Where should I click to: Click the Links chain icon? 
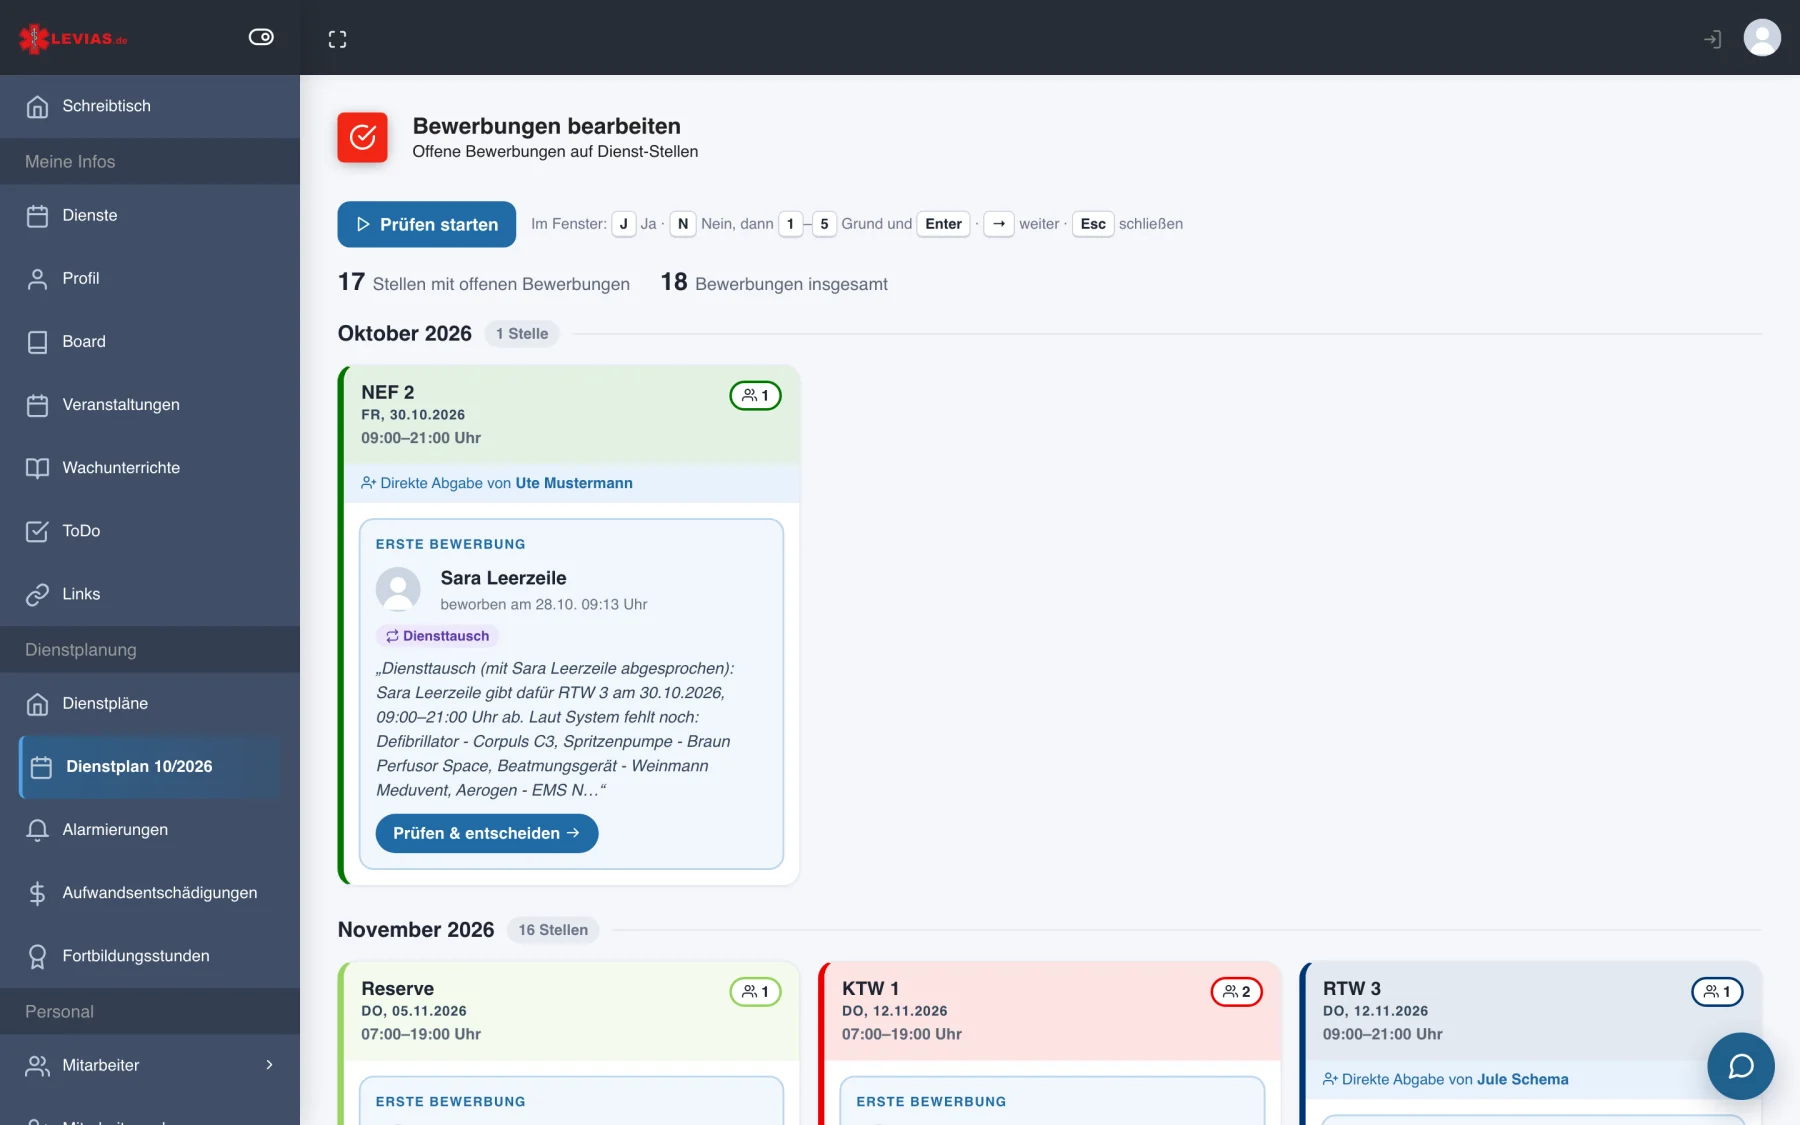tap(37, 594)
